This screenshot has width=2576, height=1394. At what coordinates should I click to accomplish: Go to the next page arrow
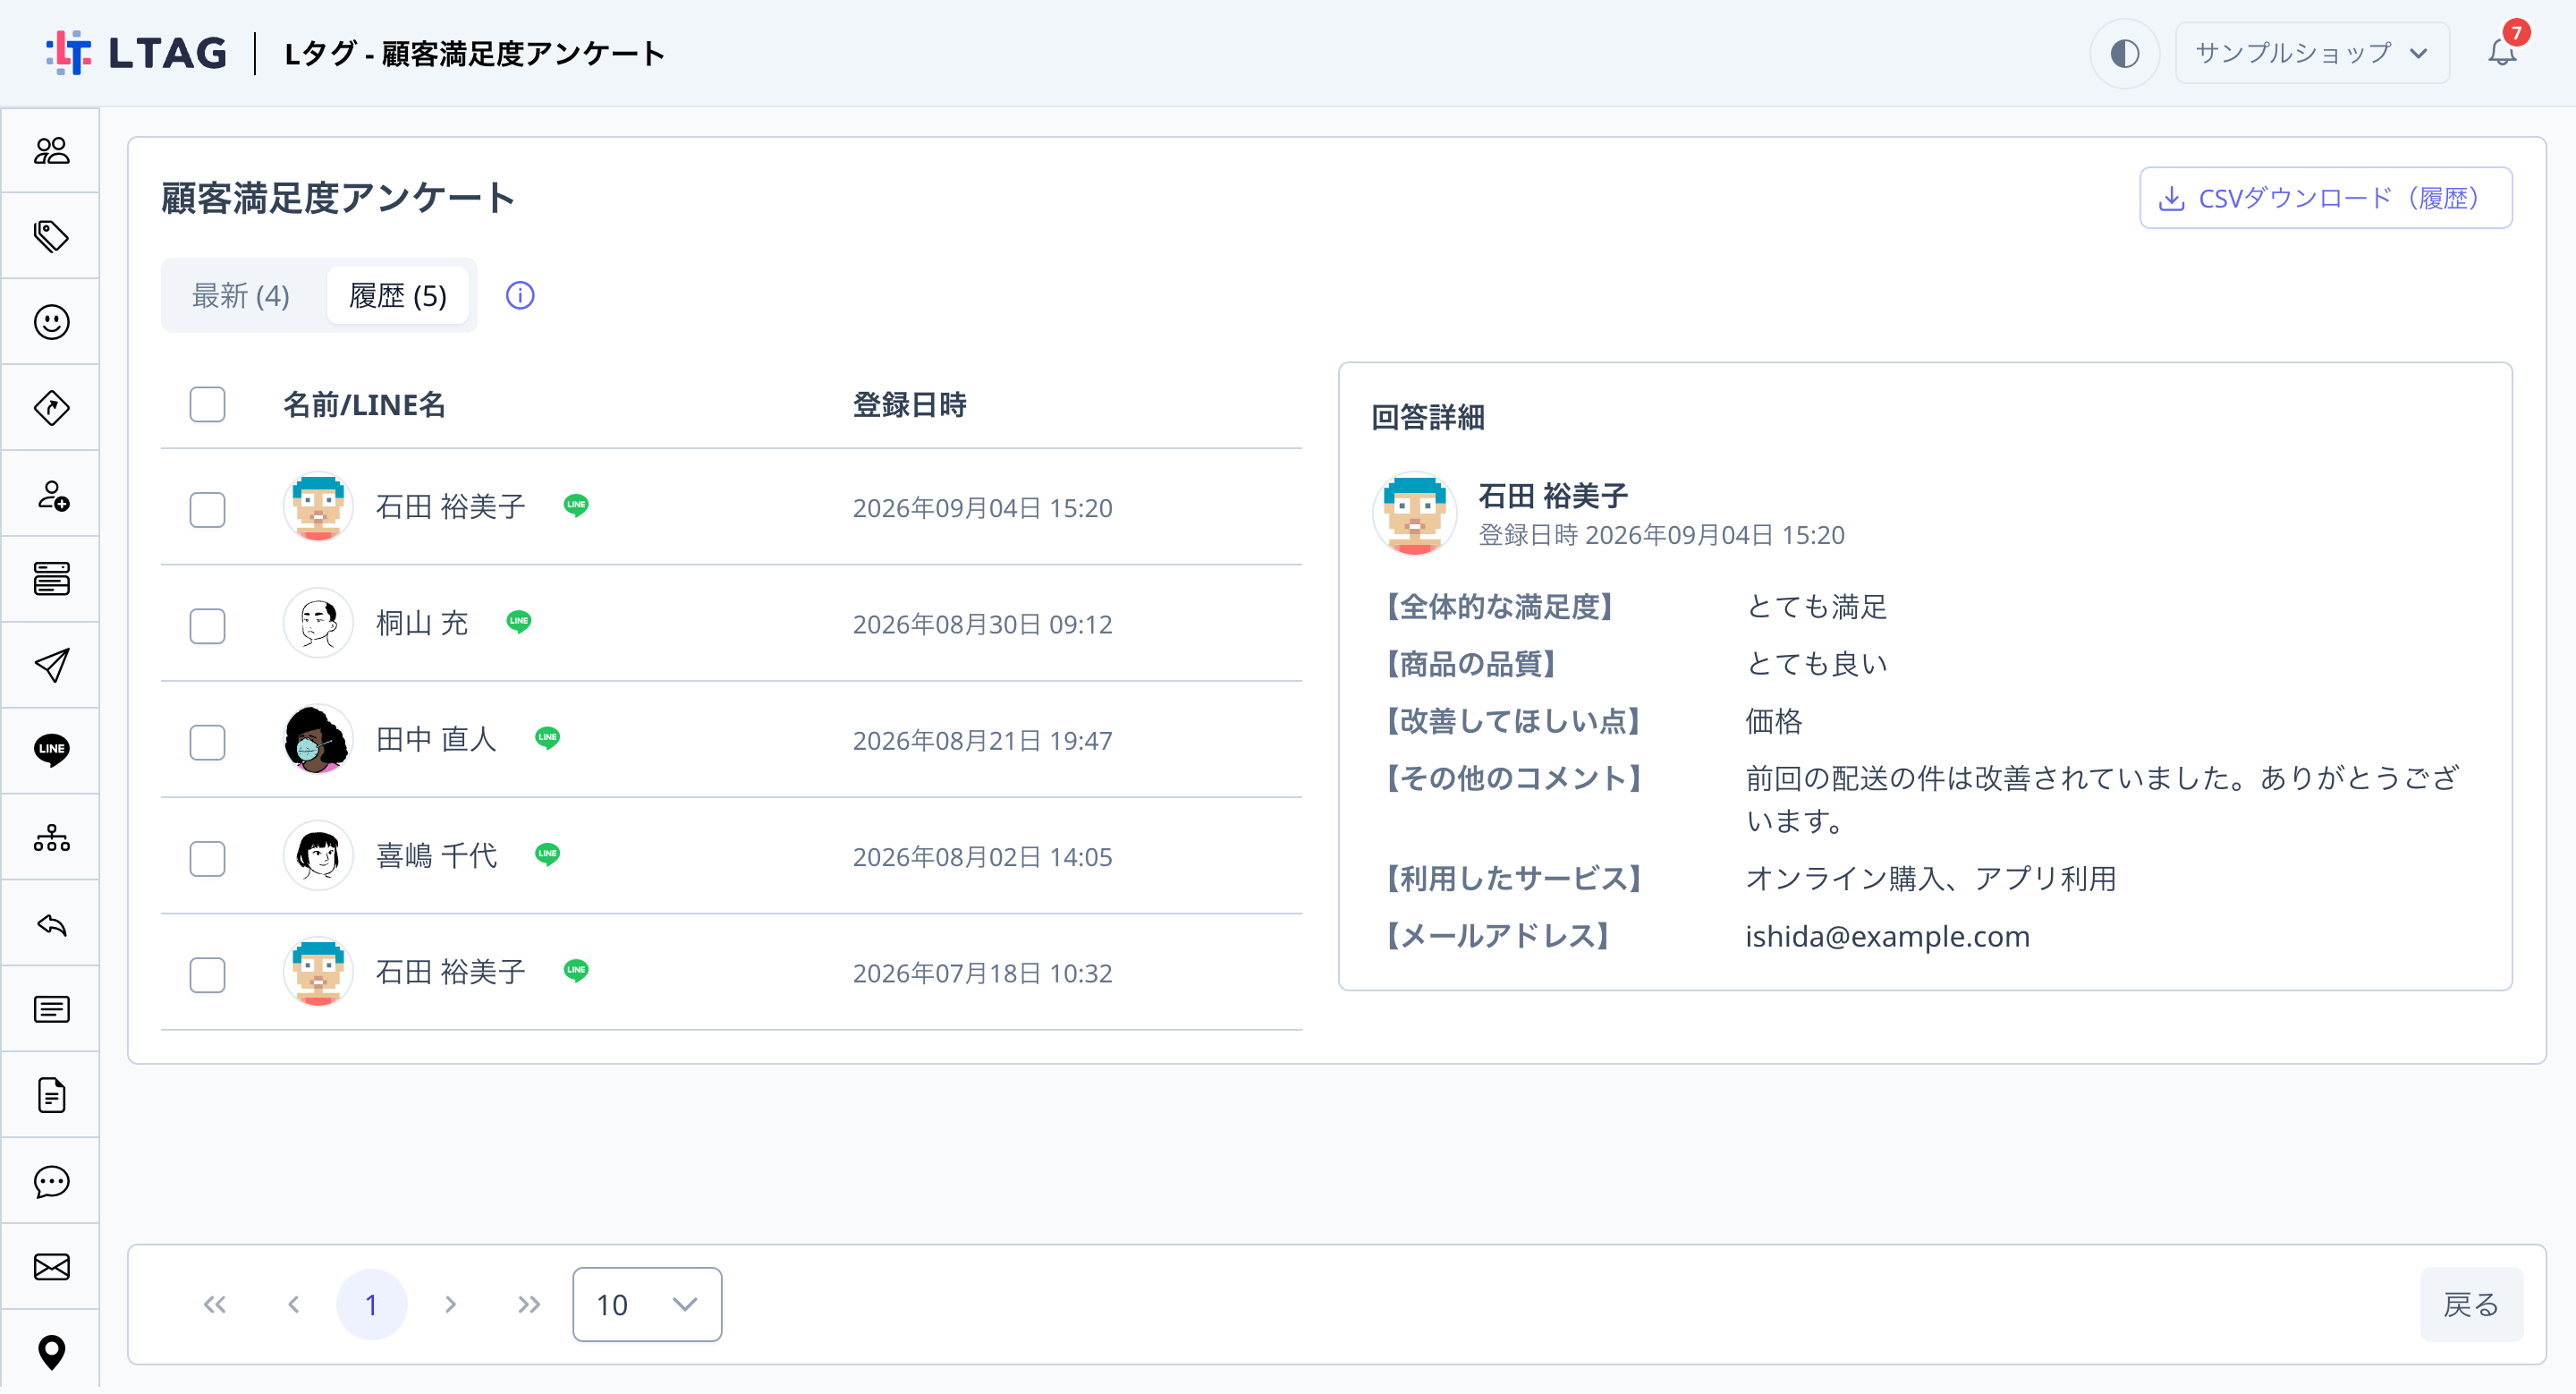point(450,1304)
